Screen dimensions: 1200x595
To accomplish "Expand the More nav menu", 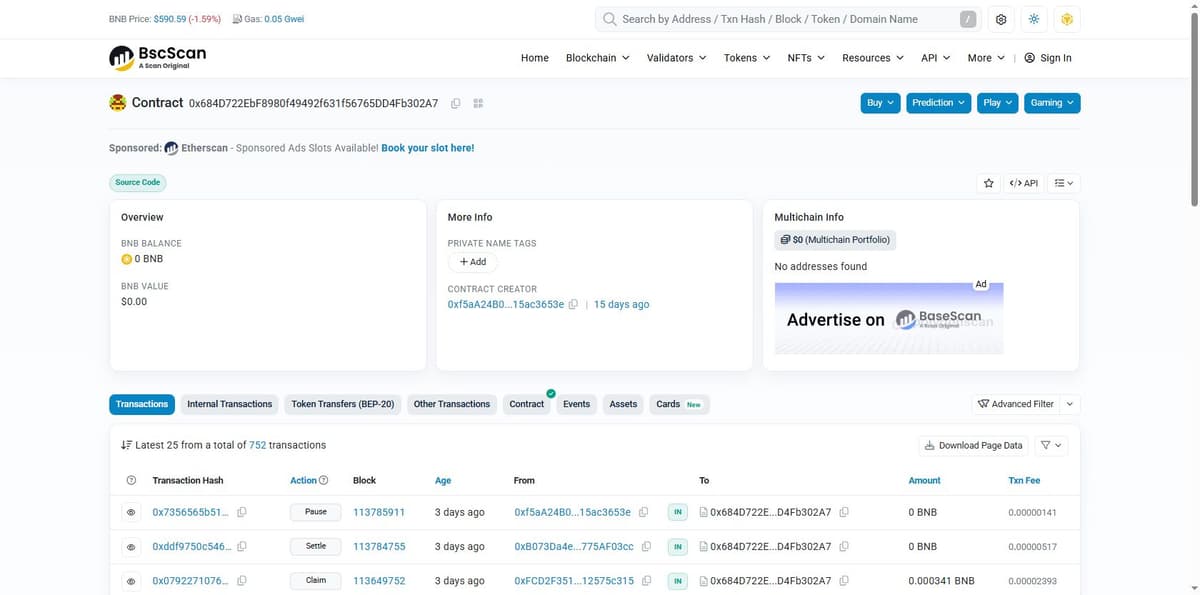I will tap(986, 58).
